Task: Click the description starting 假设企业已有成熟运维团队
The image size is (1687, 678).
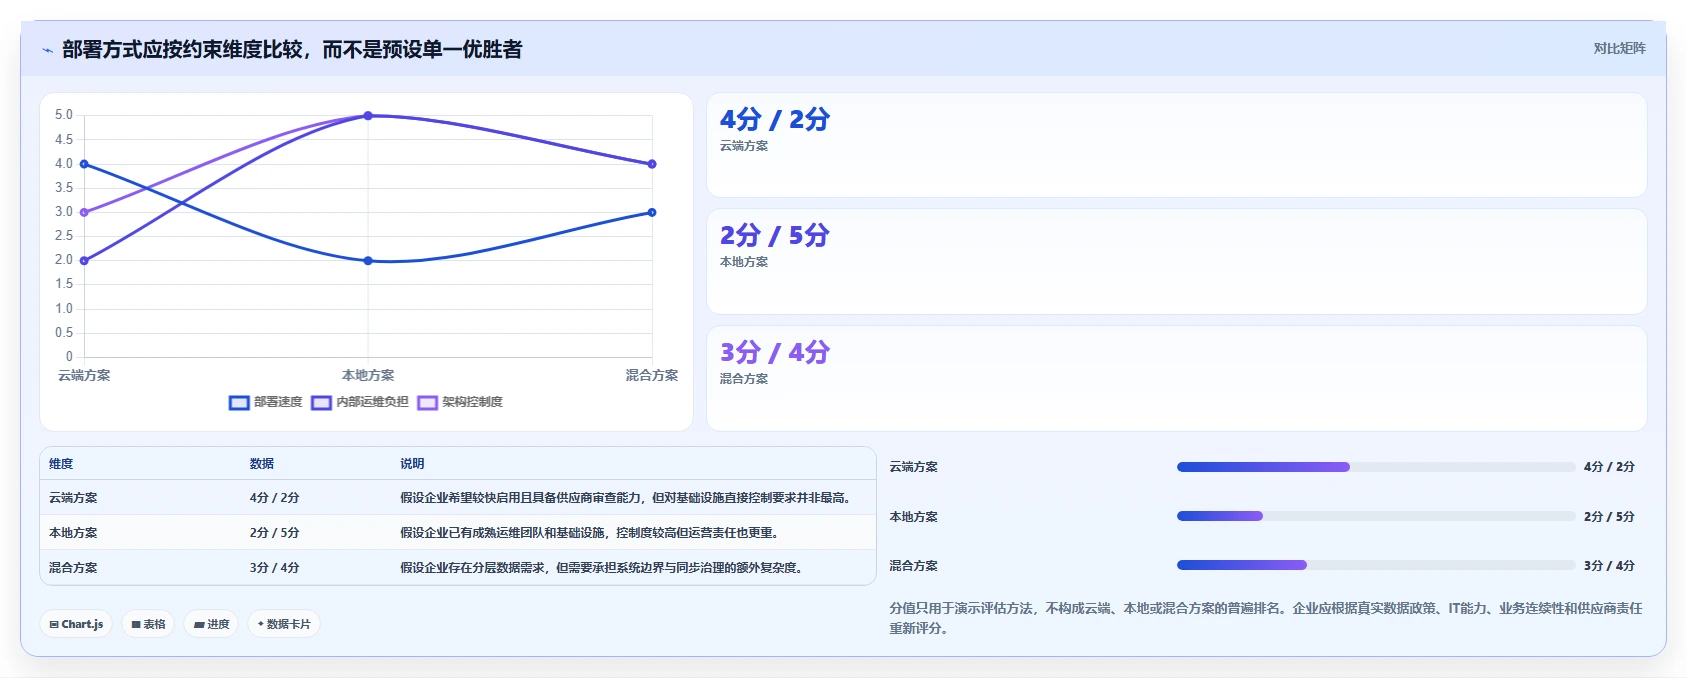Action: (x=590, y=533)
